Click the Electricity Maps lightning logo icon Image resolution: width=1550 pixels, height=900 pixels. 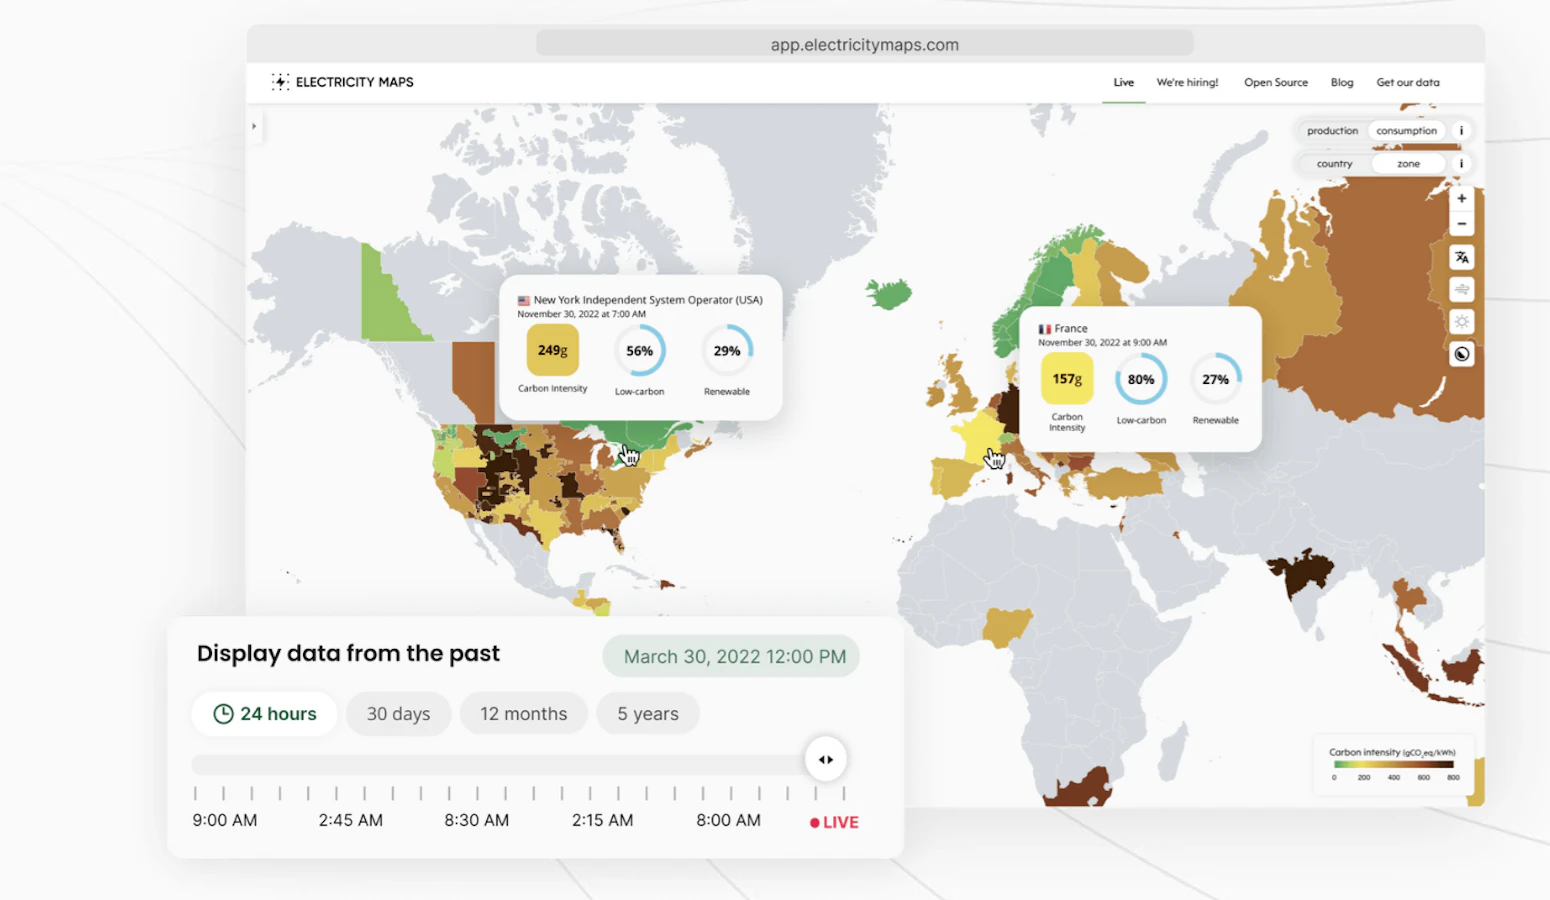280,82
